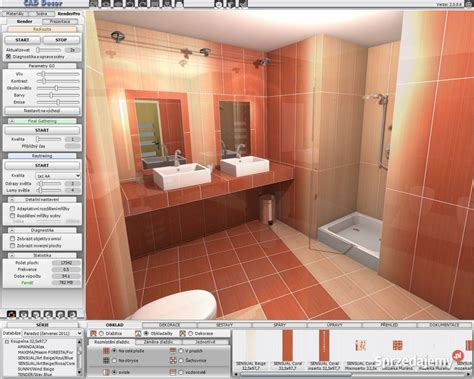Click the Okolní světlo slider
The width and height of the screenshot is (474, 379).
point(58,88)
